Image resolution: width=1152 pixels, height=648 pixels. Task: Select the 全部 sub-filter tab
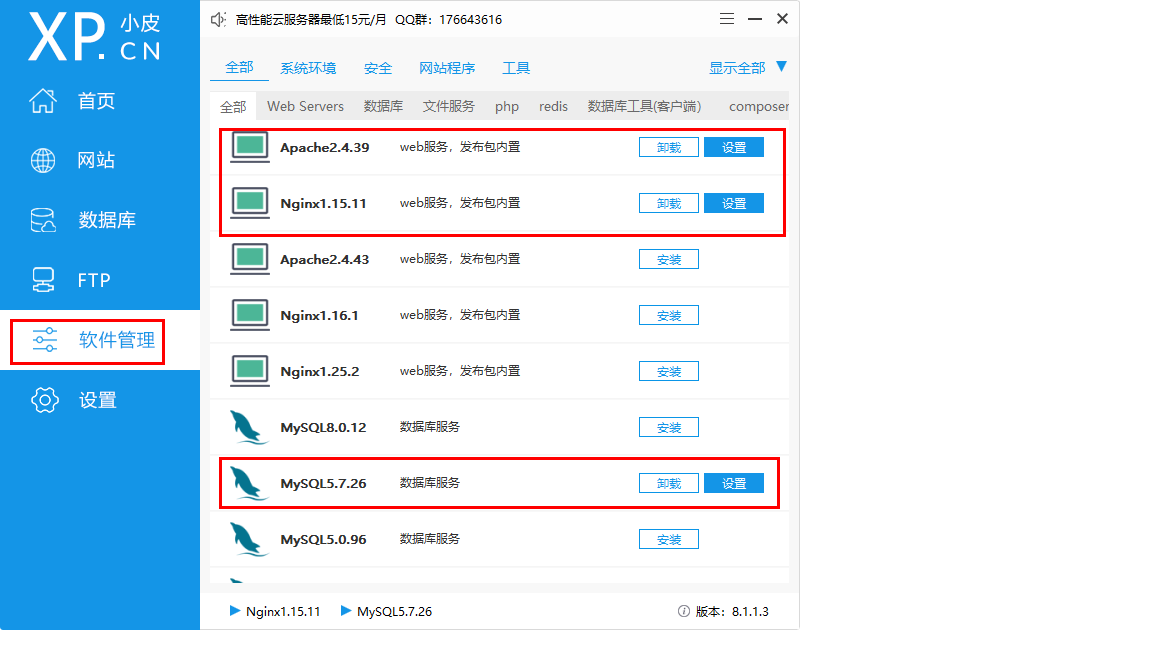point(233,107)
